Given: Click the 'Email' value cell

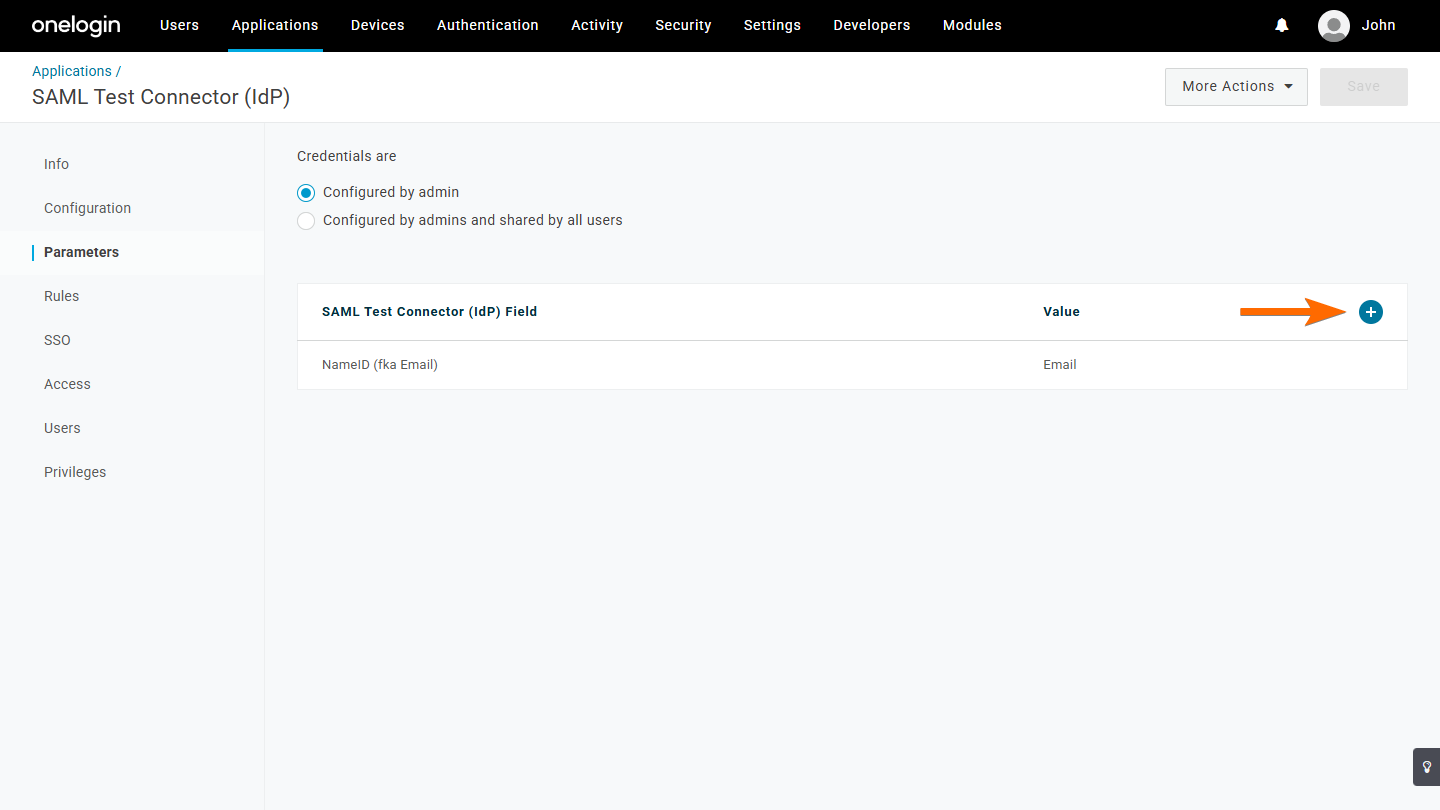Looking at the screenshot, I should pyautogui.click(x=1060, y=365).
